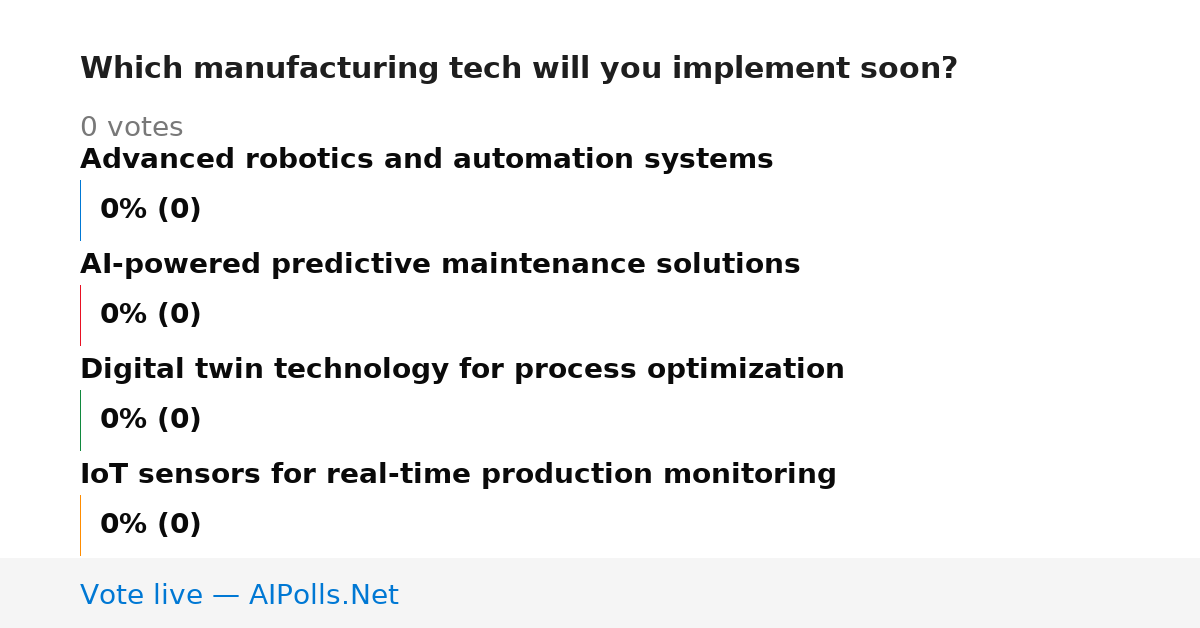The image size is (1200, 628).
Task: Click 0% (0) result for IoT sensors
Action: (x=150, y=525)
